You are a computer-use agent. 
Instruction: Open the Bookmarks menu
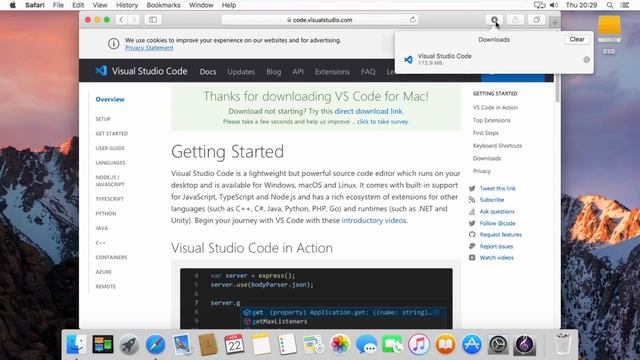click(163, 5)
